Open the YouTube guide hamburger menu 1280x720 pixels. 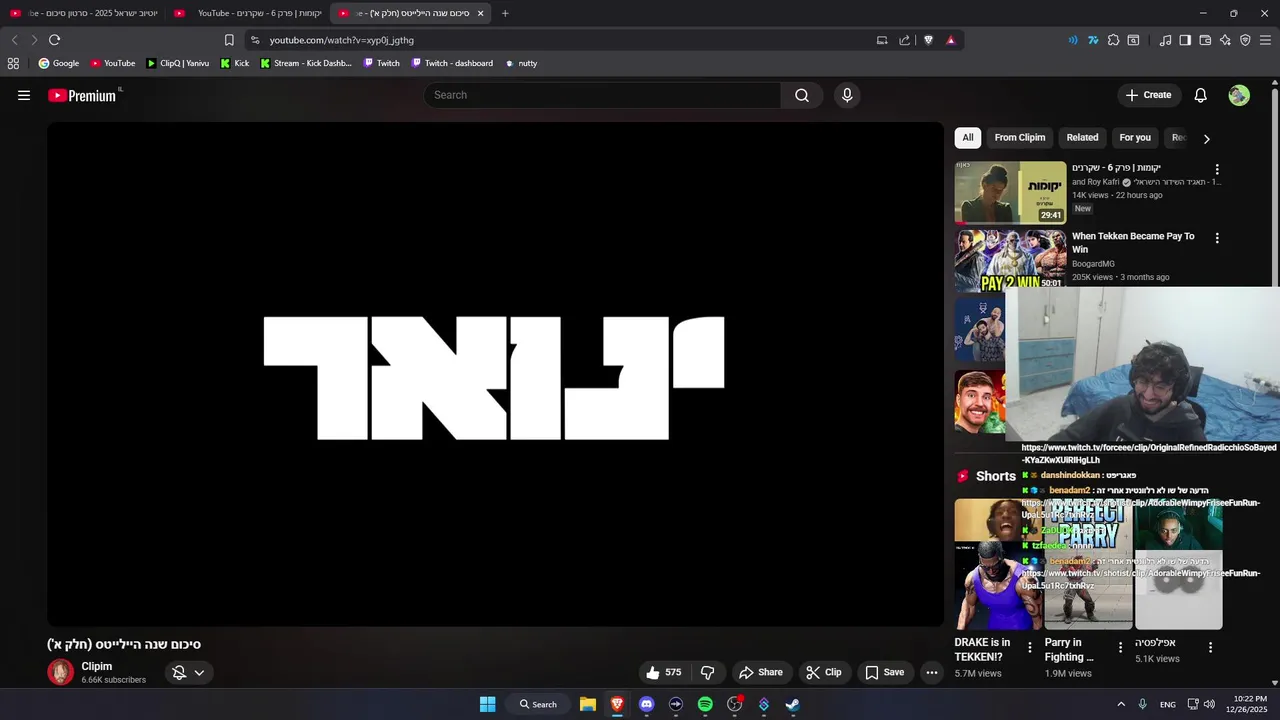click(x=24, y=95)
